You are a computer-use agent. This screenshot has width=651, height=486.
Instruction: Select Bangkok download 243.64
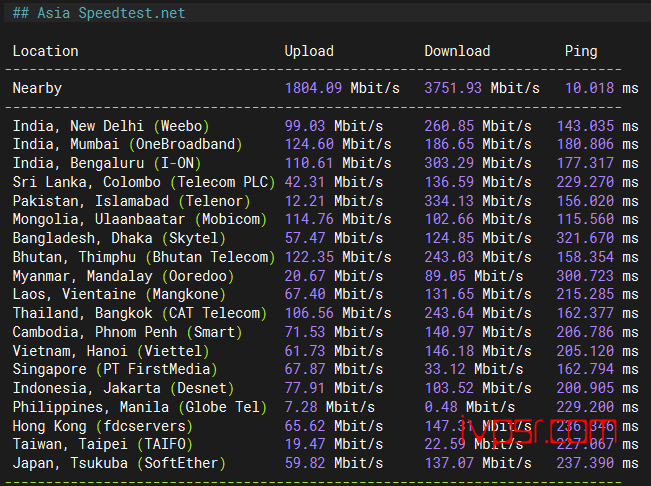(449, 313)
